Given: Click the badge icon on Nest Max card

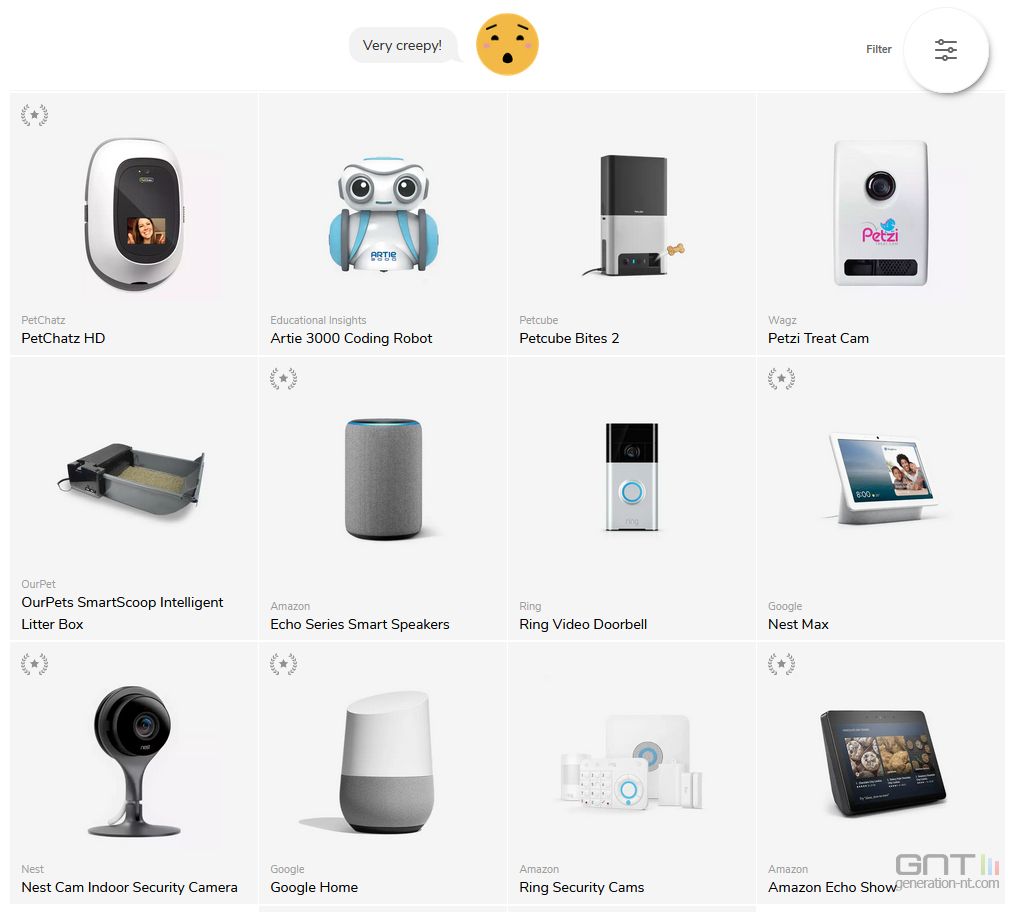Looking at the screenshot, I should pos(782,378).
